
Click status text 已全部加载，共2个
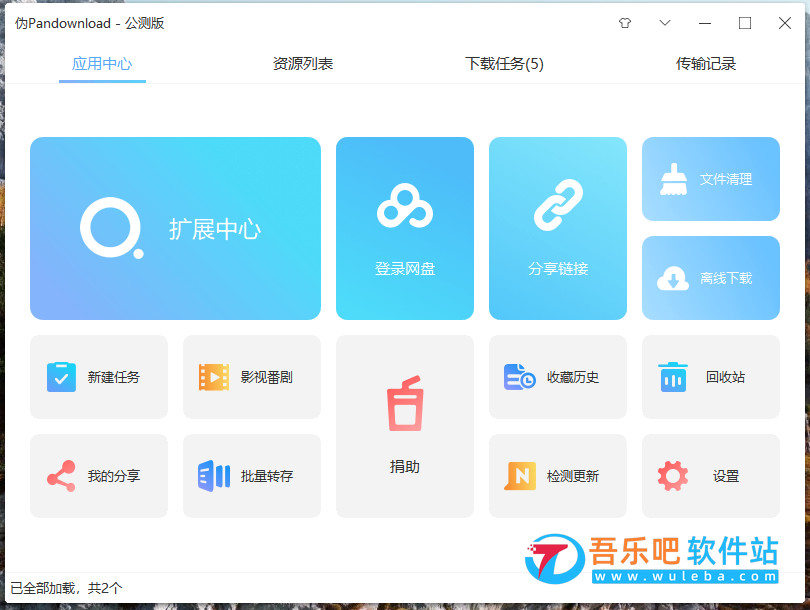point(67,588)
